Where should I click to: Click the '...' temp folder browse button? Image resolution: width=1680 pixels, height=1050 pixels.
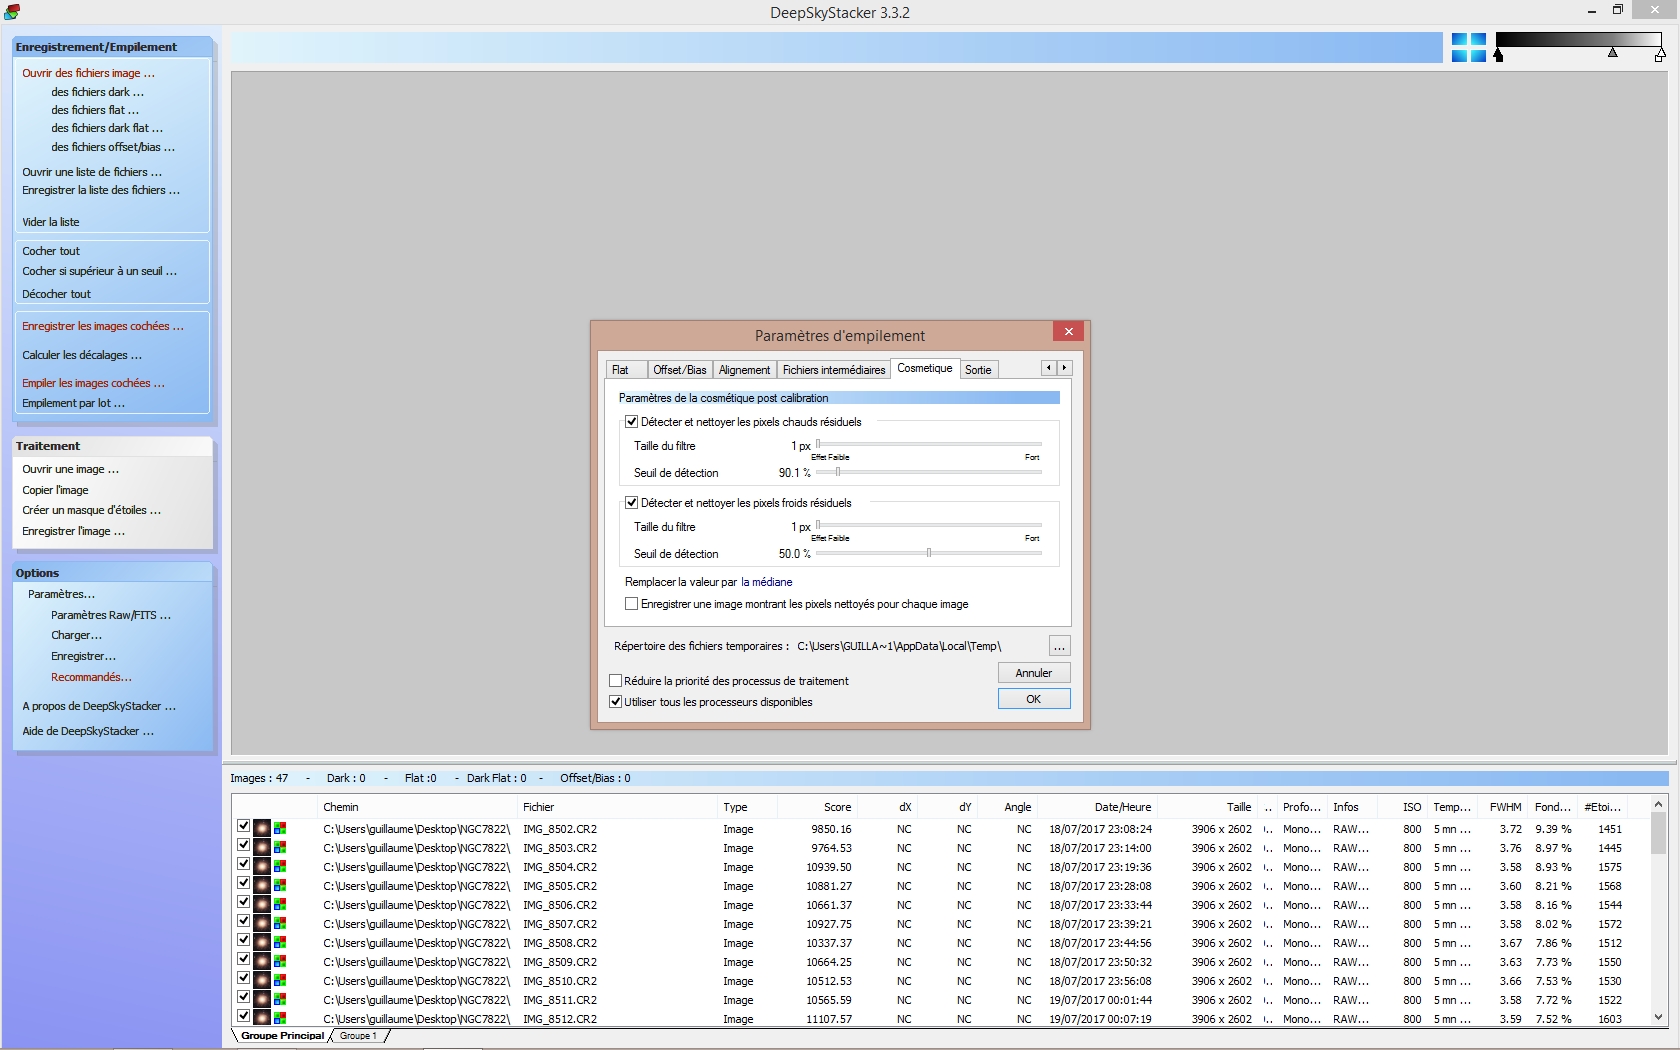(x=1059, y=646)
